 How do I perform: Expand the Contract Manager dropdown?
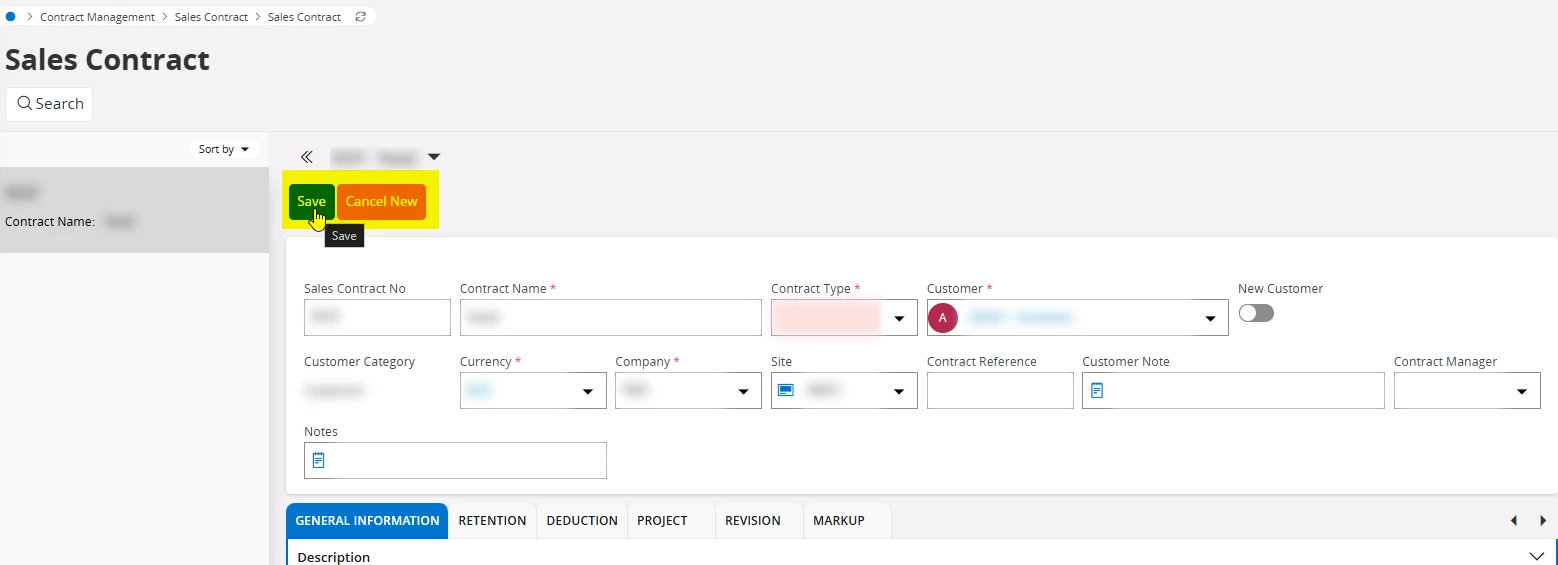tap(1522, 392)
